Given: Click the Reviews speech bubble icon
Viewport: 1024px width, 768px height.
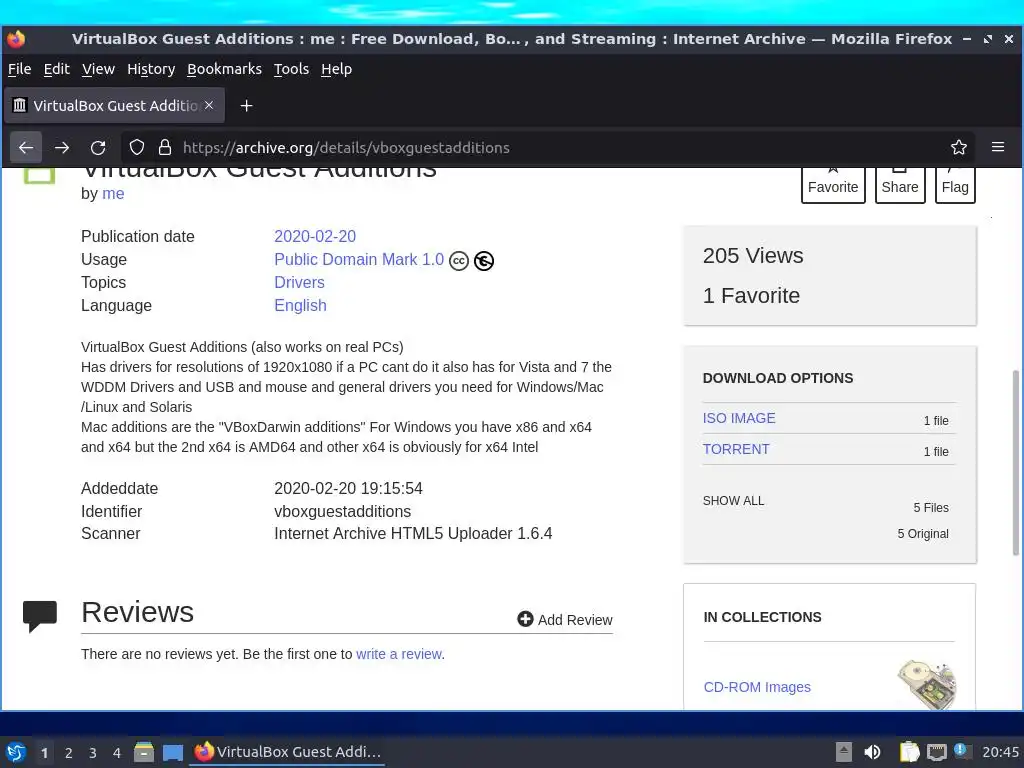Looking at the screenshot, I should coord(40,616).
